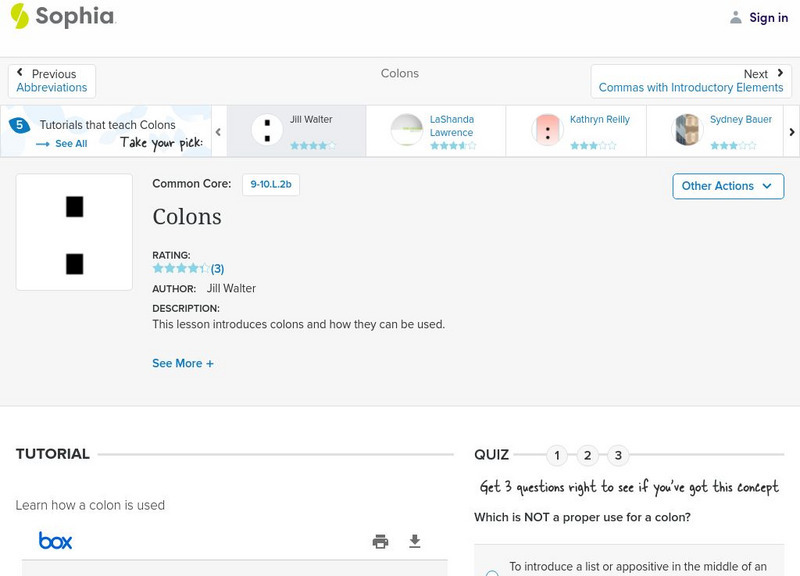Viewport: 800px width, 576px height.
Task: Click the print icon in tutorial viewer
Action: (380, 542)
